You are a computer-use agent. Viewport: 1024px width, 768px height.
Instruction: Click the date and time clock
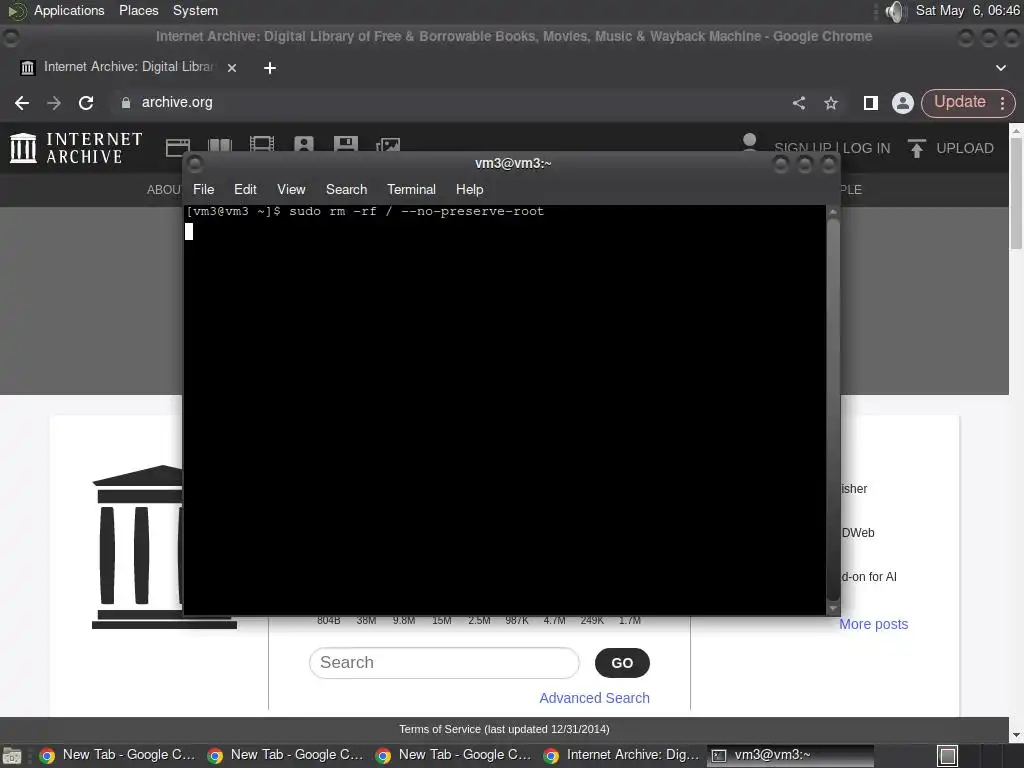tap(968, 10)
